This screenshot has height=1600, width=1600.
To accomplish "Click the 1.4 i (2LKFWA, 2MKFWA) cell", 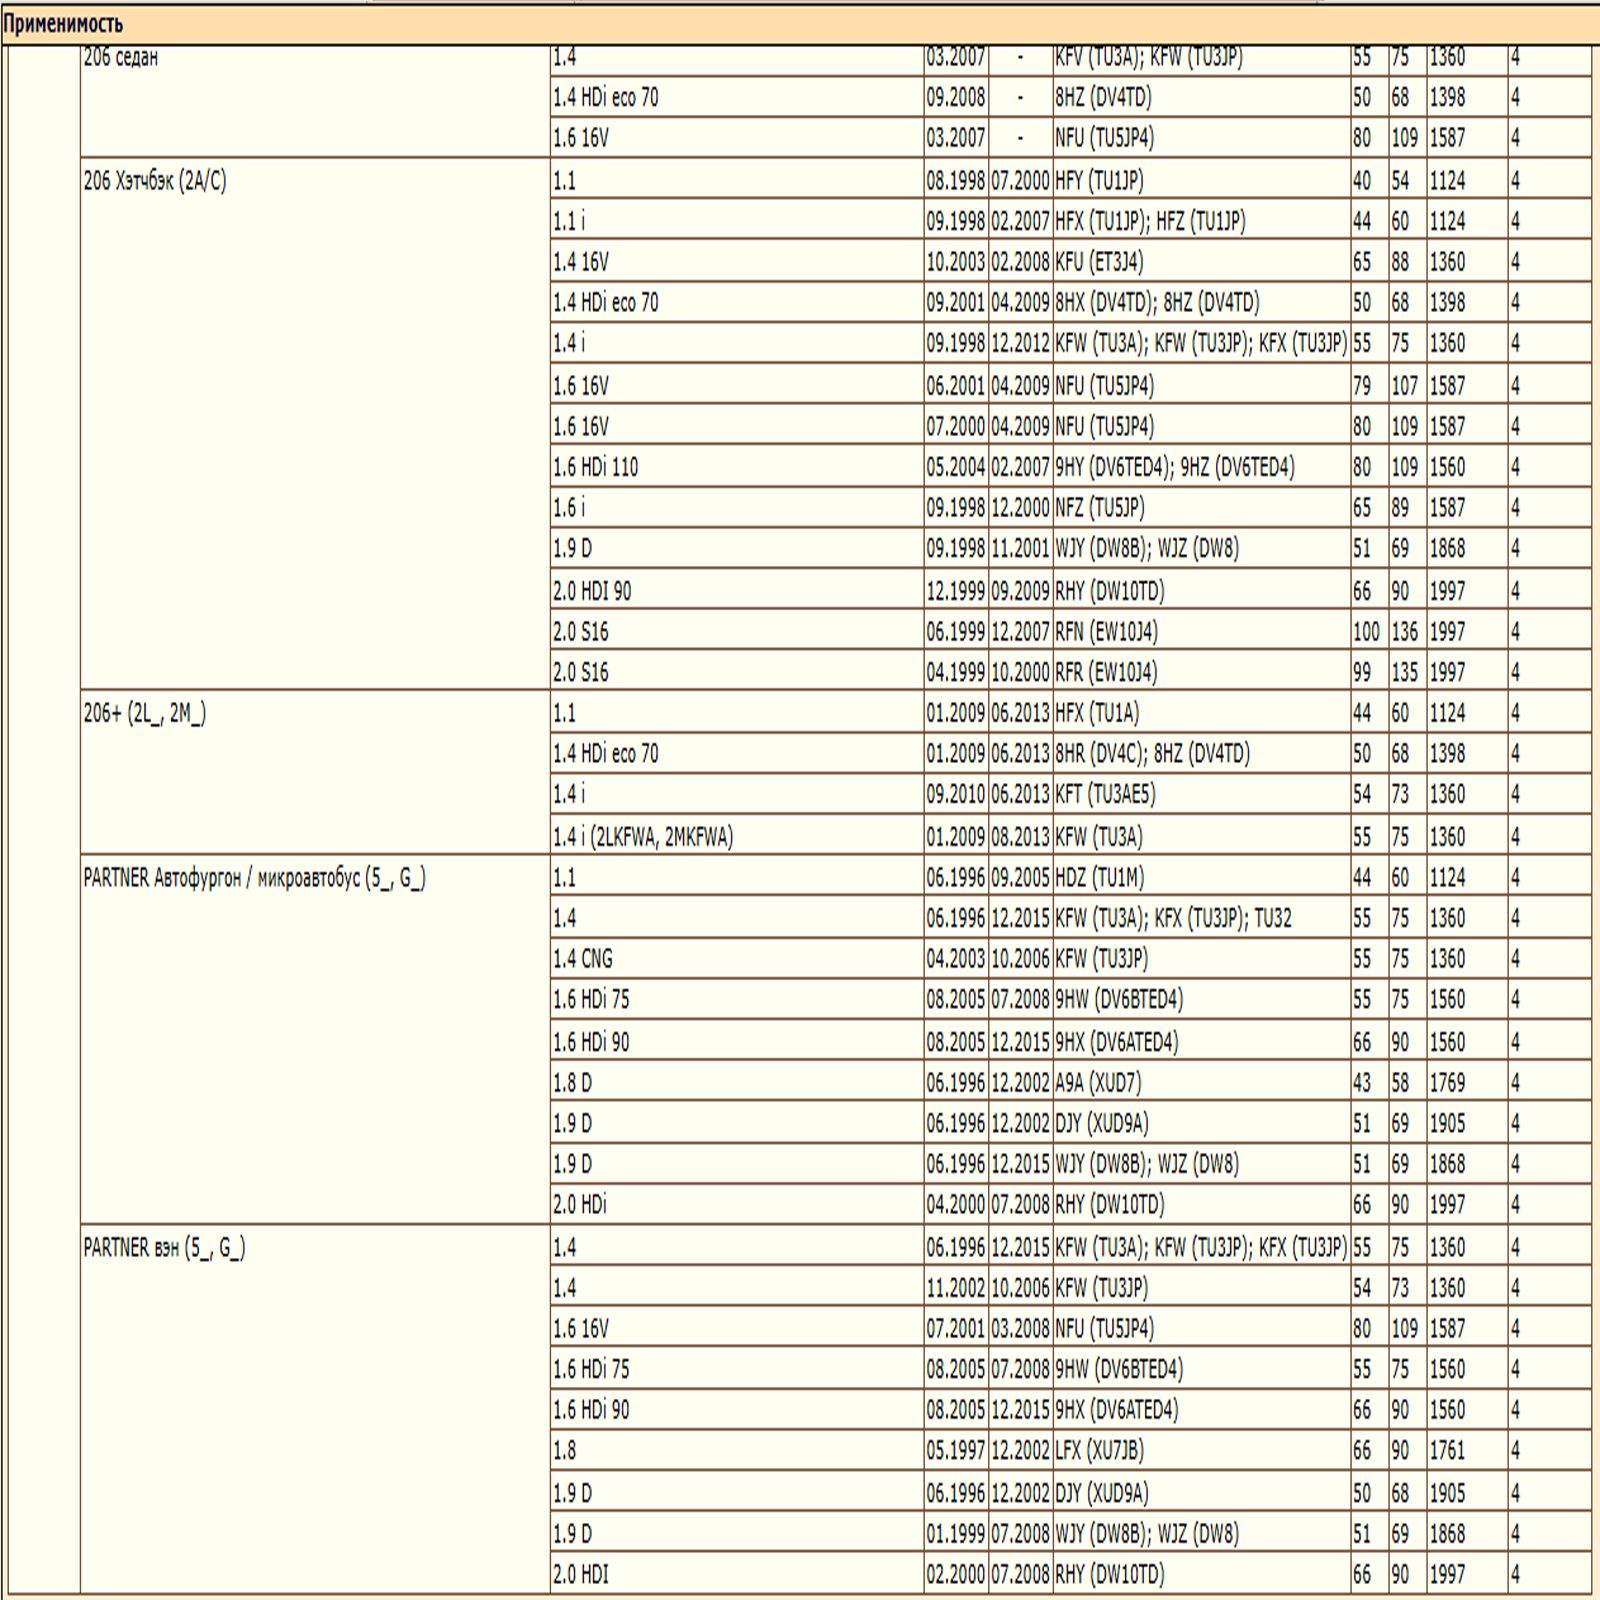I will [x=642, y=836].
